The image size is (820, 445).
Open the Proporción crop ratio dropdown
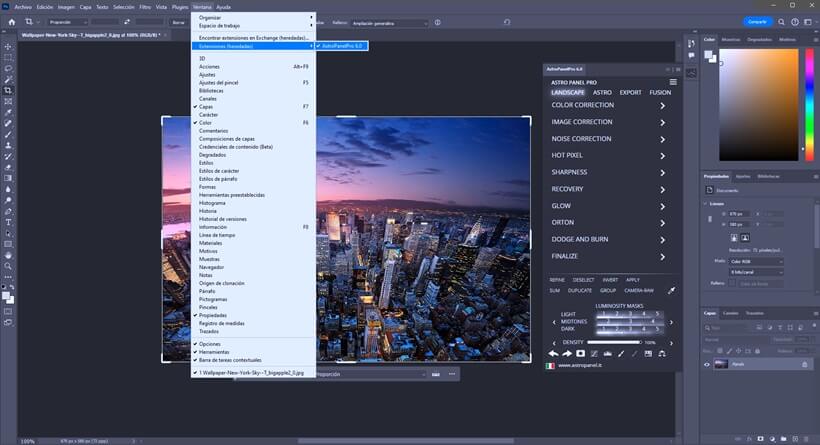coord(67,22)
